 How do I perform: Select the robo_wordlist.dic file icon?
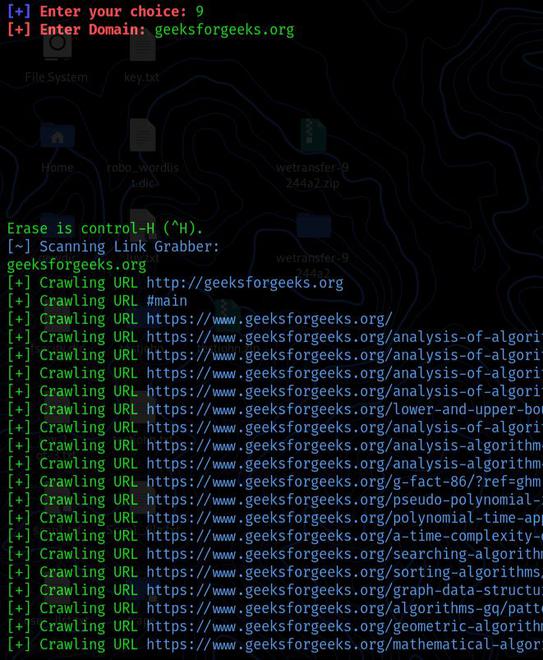(142, 154)
